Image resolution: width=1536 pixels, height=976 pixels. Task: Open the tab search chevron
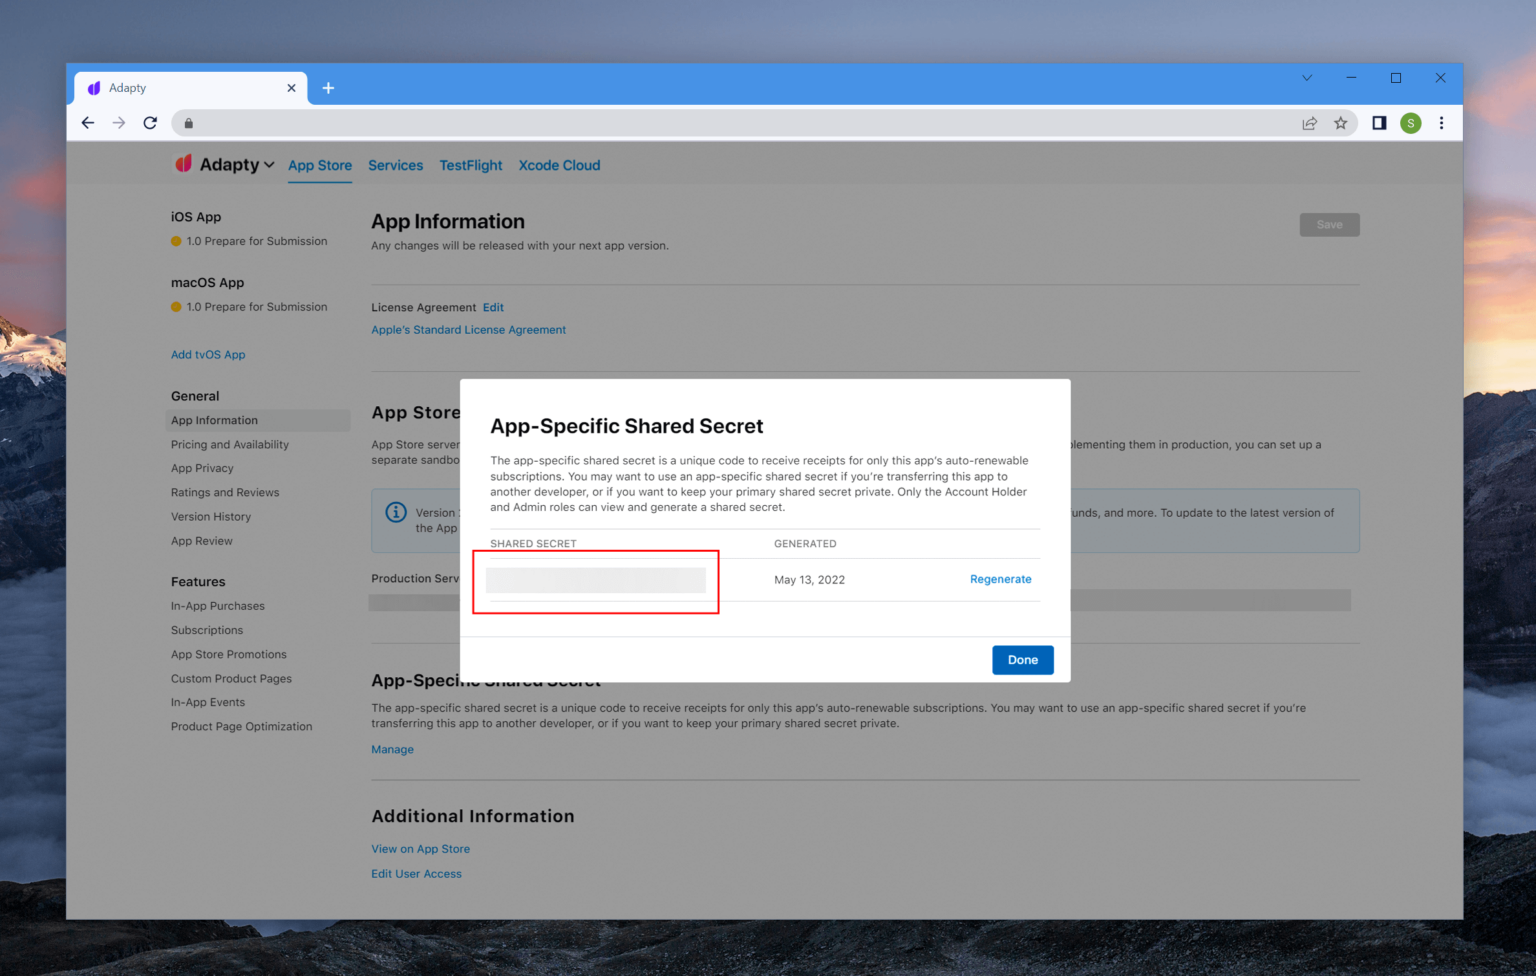1306,78
